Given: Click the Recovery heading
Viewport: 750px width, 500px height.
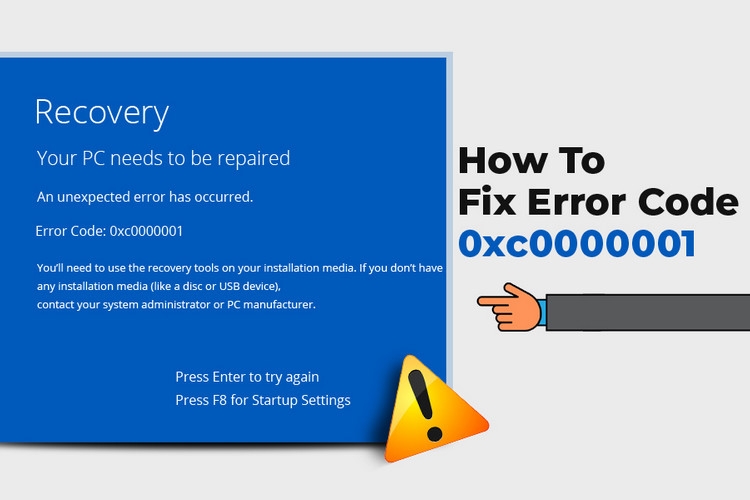Looking at the screenshot, I should point(102,113).
